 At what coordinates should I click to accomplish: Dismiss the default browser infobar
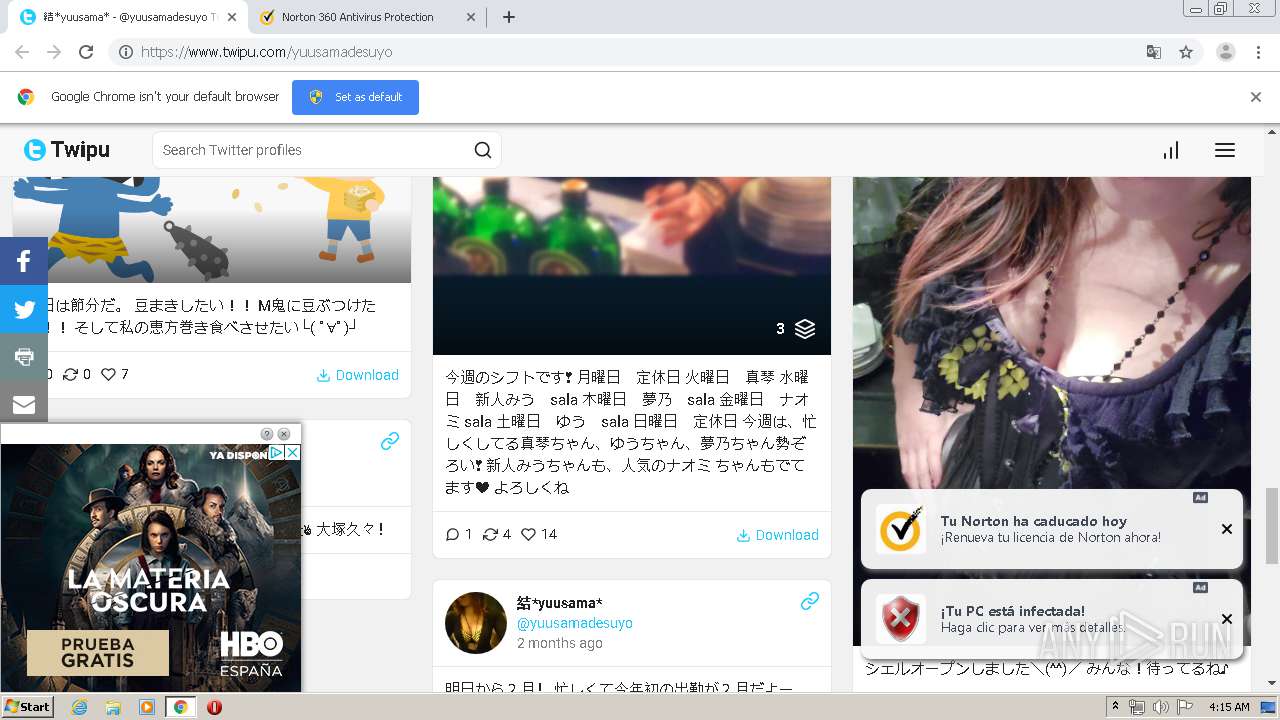point(1256,97)
